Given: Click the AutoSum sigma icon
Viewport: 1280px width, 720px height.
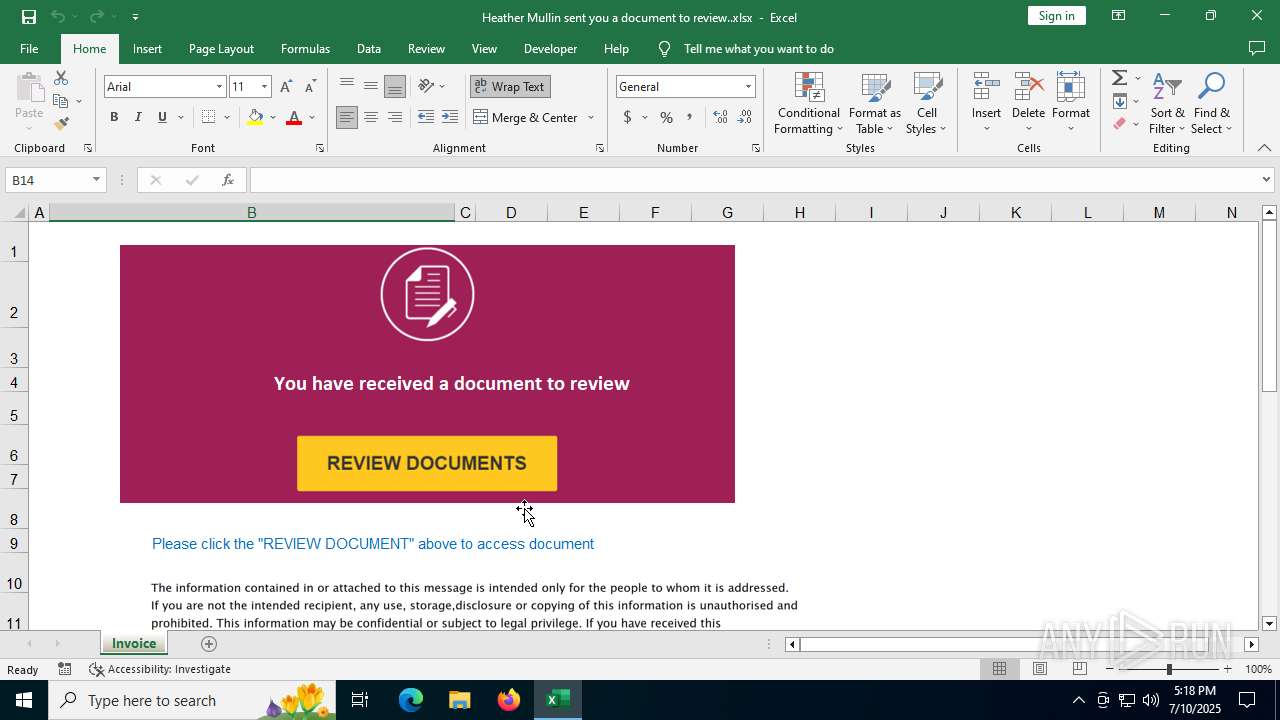Looking at the screenshot, I should (x=1120, y=78).
